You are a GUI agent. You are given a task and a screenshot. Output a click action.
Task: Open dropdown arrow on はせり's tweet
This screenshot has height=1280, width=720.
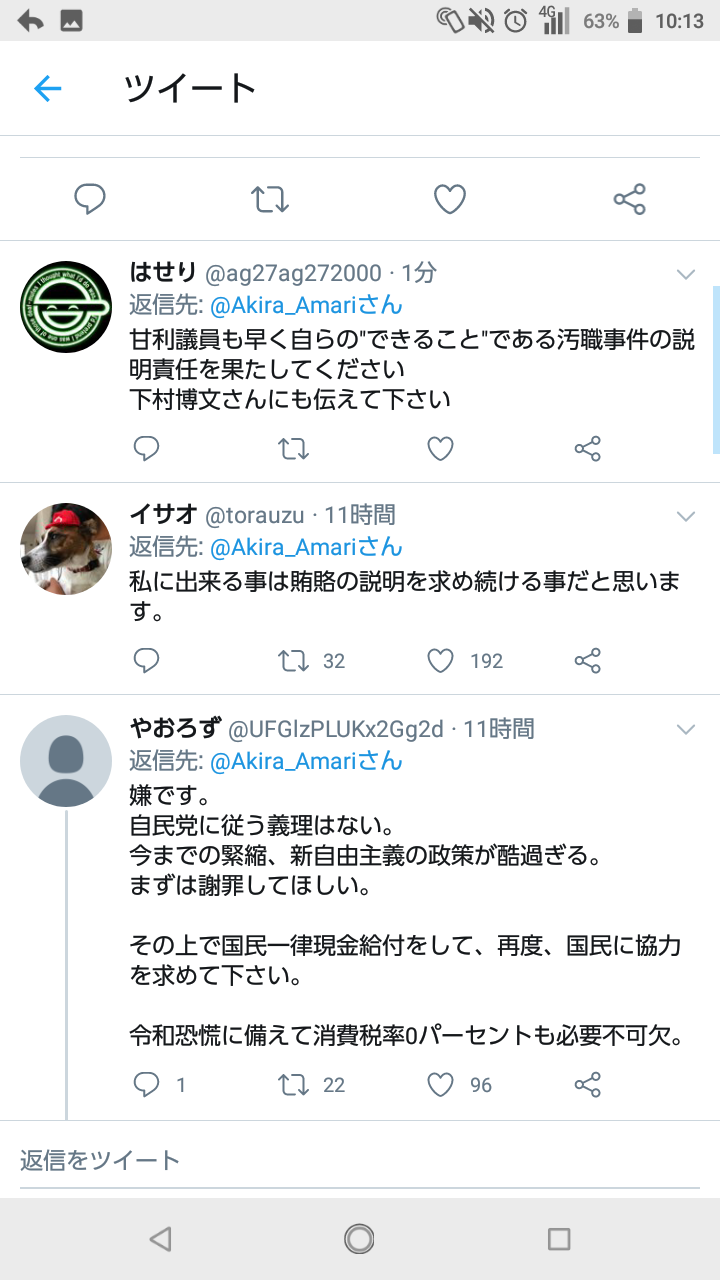click(x=686, y=274)
